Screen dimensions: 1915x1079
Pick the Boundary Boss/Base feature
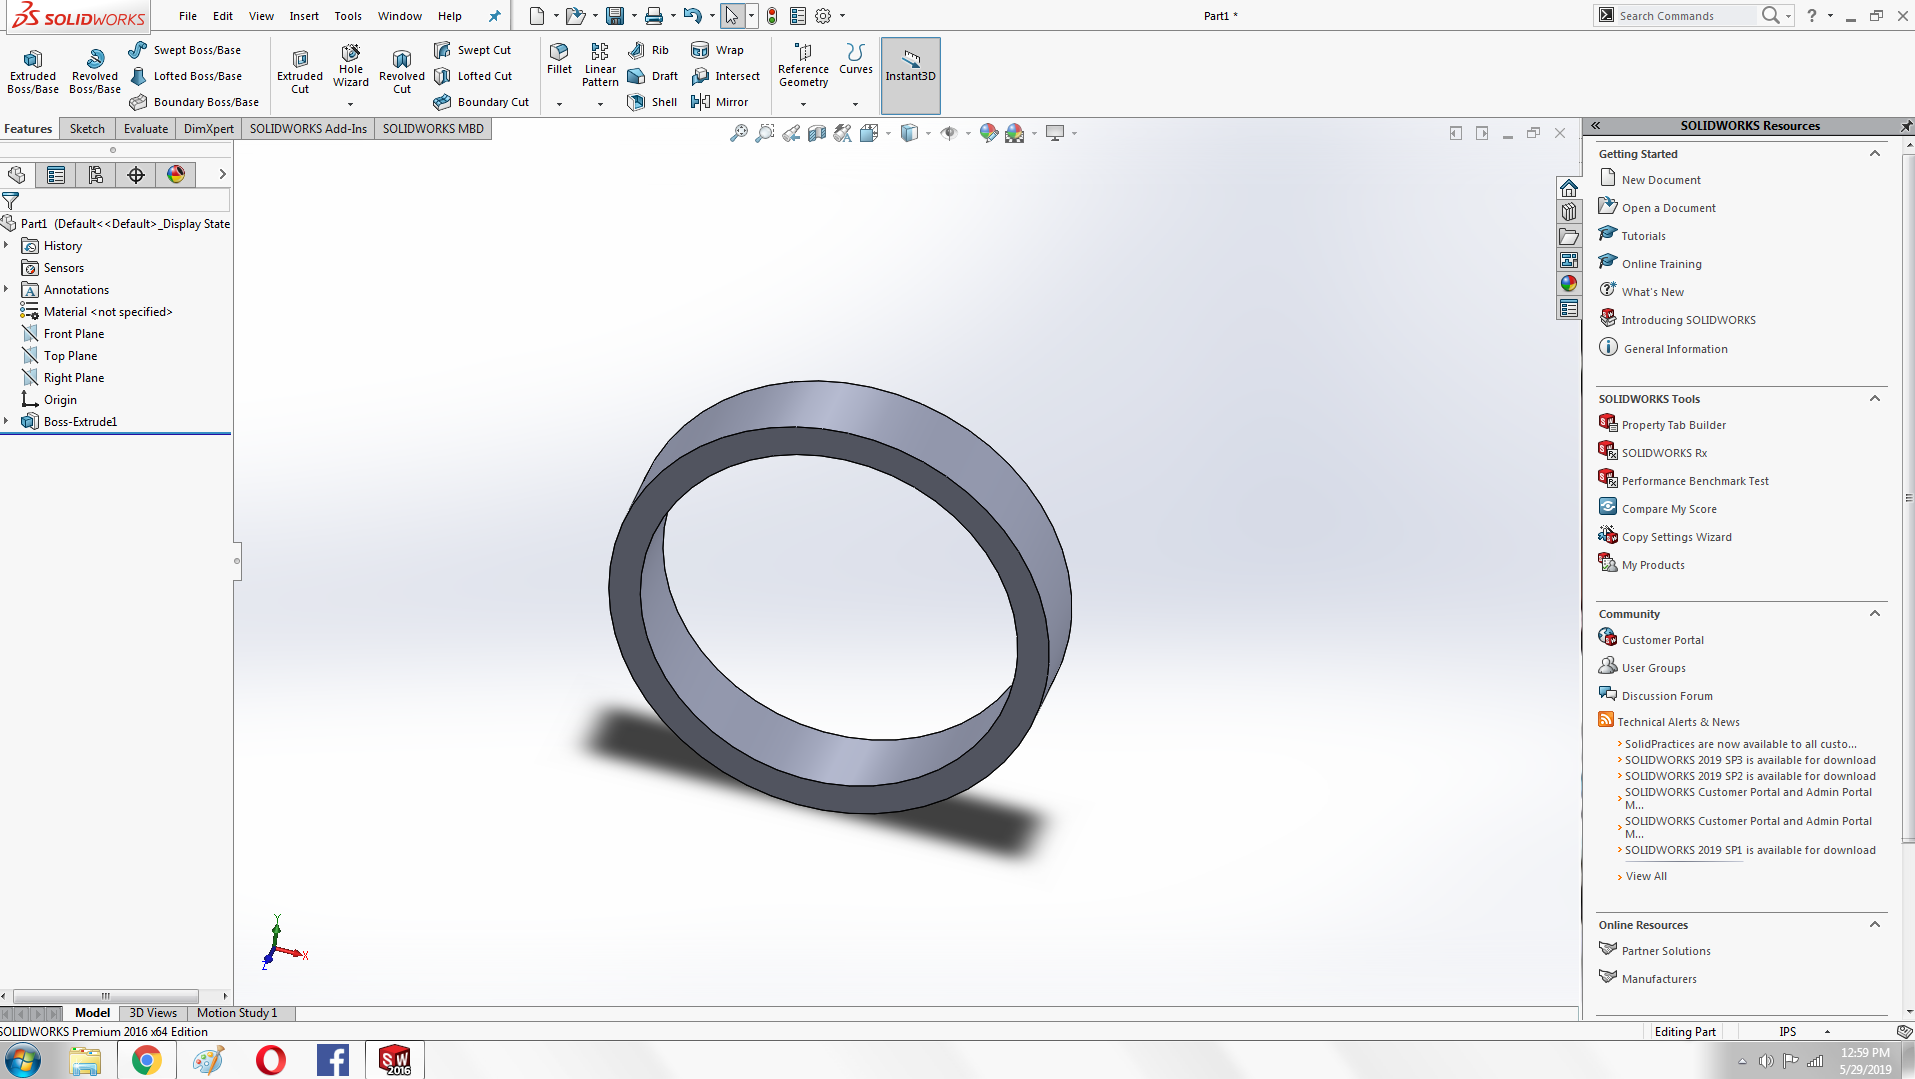coord(194,102)
